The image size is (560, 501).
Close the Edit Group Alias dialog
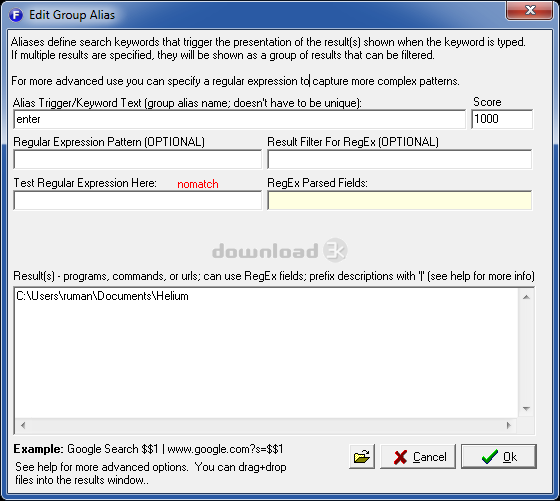(x=529, y=10)
